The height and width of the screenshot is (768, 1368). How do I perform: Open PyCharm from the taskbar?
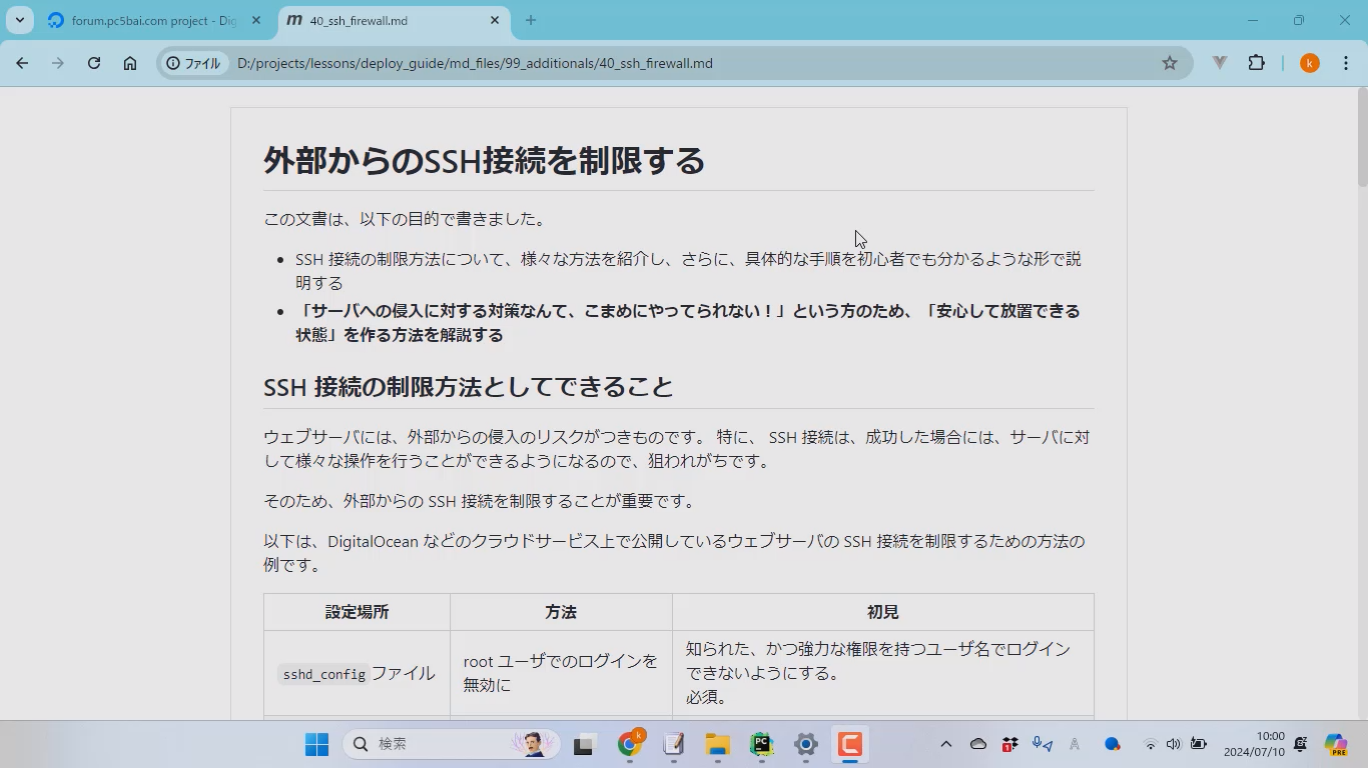coord(762,744)
